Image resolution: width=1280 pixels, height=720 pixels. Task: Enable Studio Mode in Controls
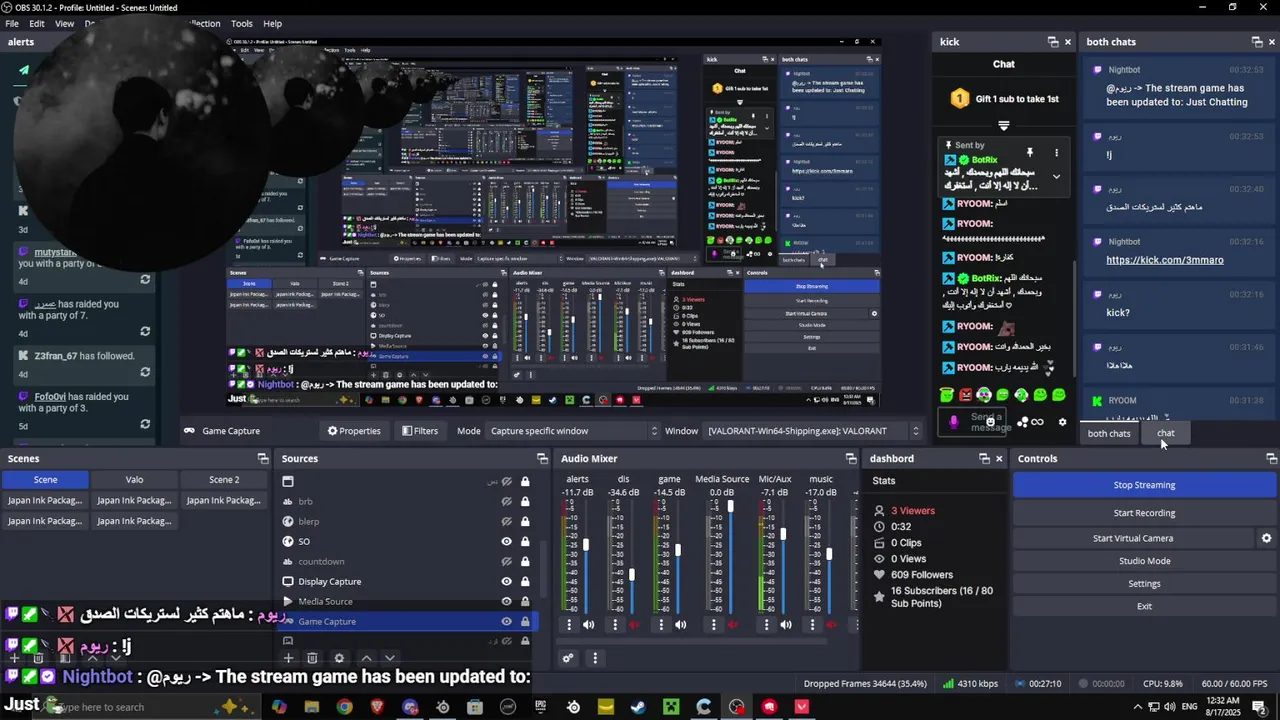1144,561
